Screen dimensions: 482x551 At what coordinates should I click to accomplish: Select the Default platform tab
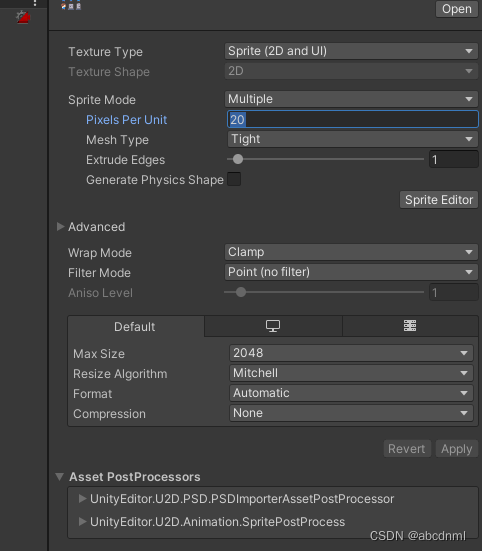coord(135,327)
